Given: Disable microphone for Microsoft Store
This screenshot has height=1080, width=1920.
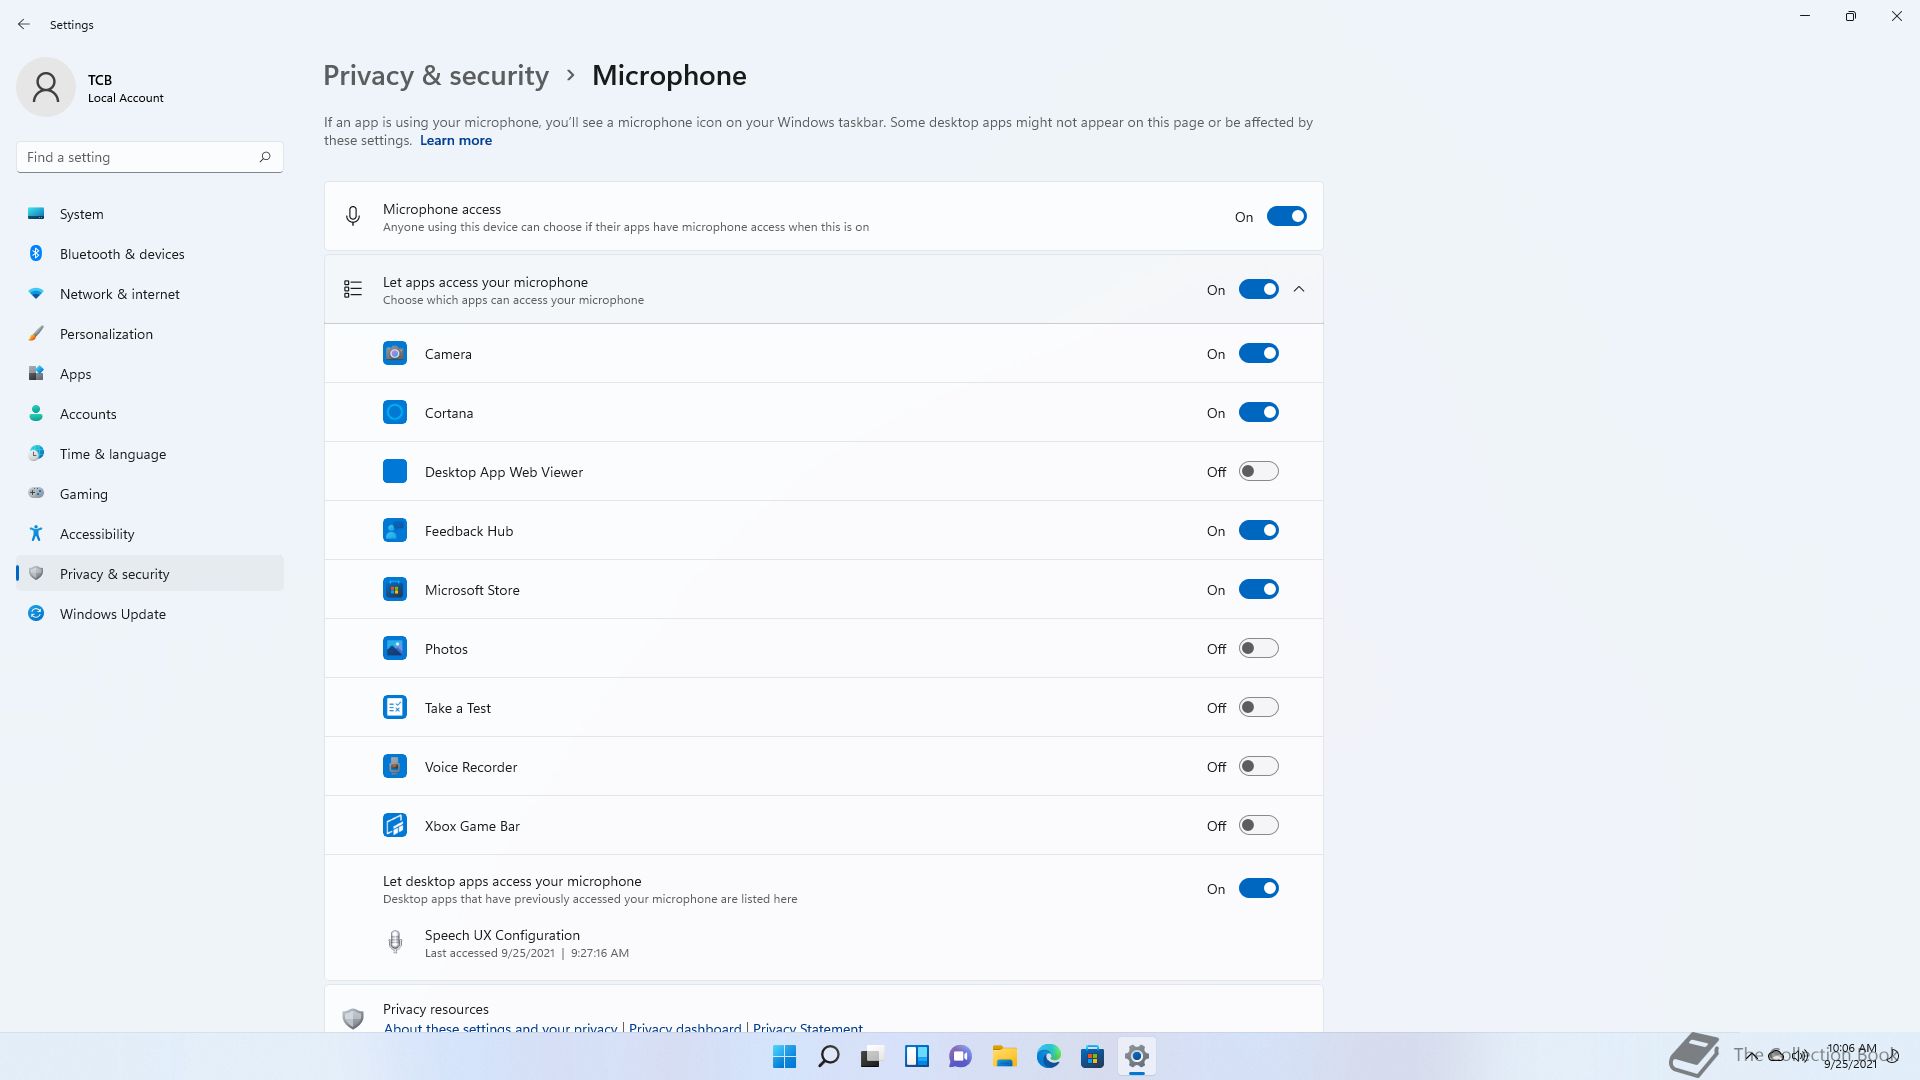Looking at the screenshot, I should click(1258, 589).
